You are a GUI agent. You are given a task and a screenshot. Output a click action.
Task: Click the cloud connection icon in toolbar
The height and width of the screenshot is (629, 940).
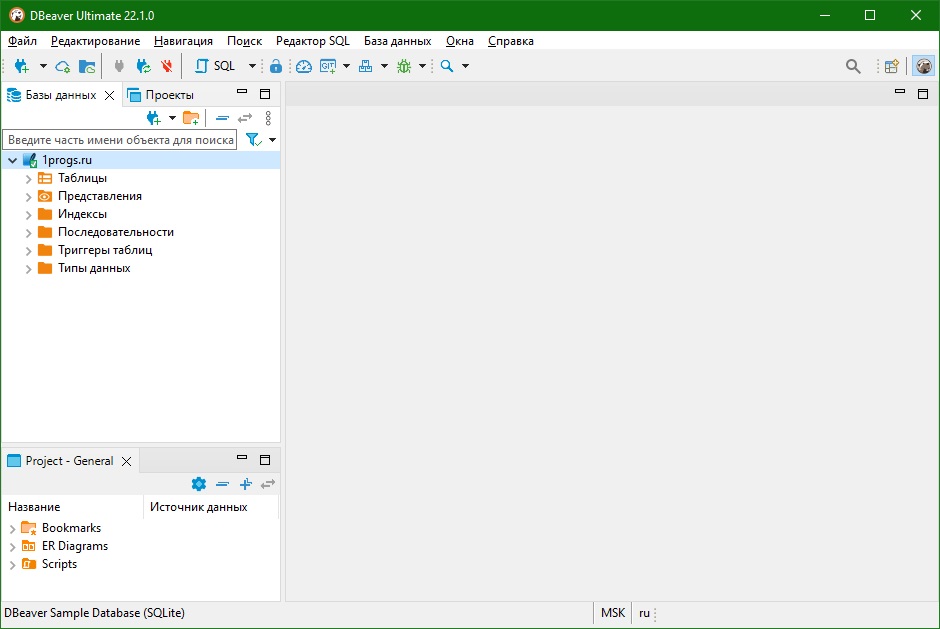pyautogui.click(x=62, y=66)
